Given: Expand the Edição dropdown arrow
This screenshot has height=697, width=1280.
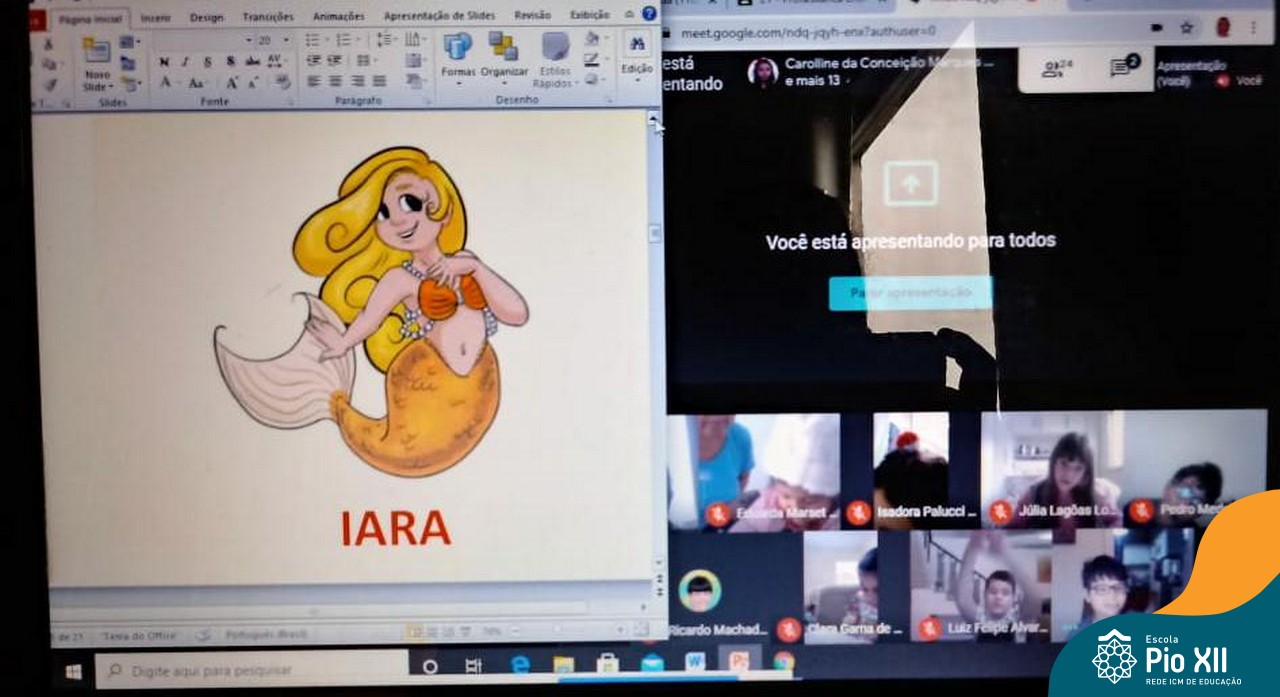Looking at the screenshot, I should point(637,79).
